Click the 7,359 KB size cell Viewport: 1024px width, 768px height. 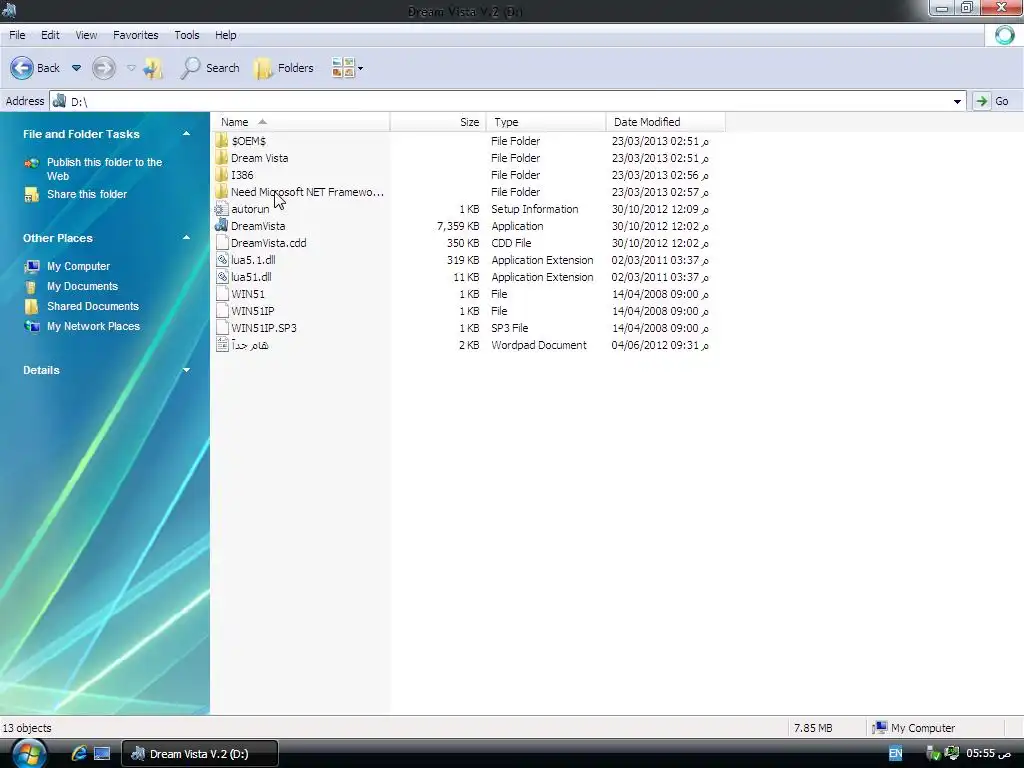click(458, 226)
